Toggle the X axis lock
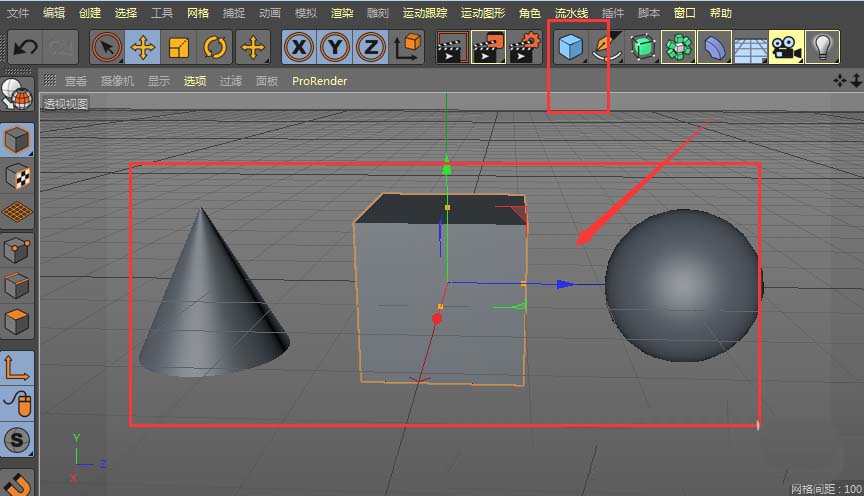 [299, 47]
